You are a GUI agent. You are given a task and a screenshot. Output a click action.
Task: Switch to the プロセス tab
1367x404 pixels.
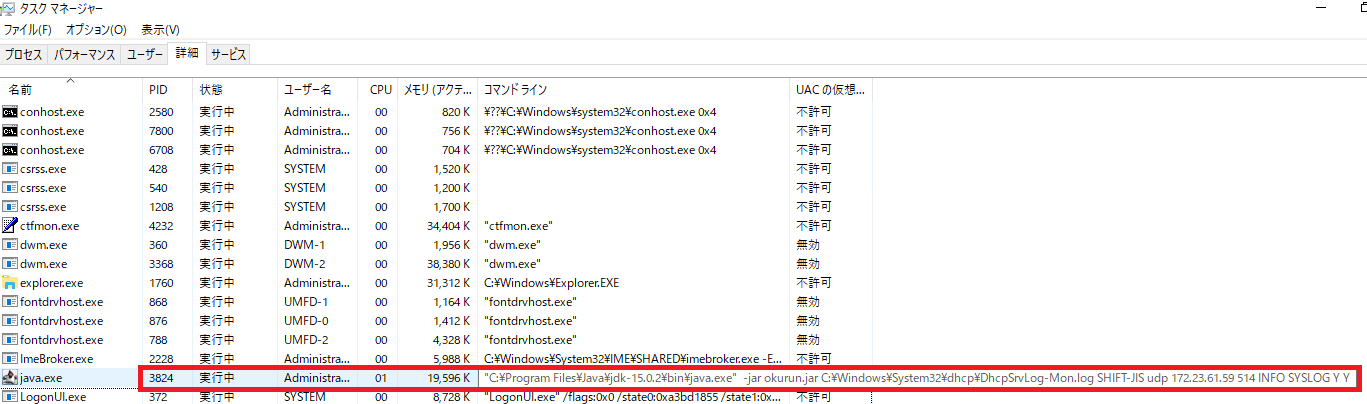[x=24, y=54]
